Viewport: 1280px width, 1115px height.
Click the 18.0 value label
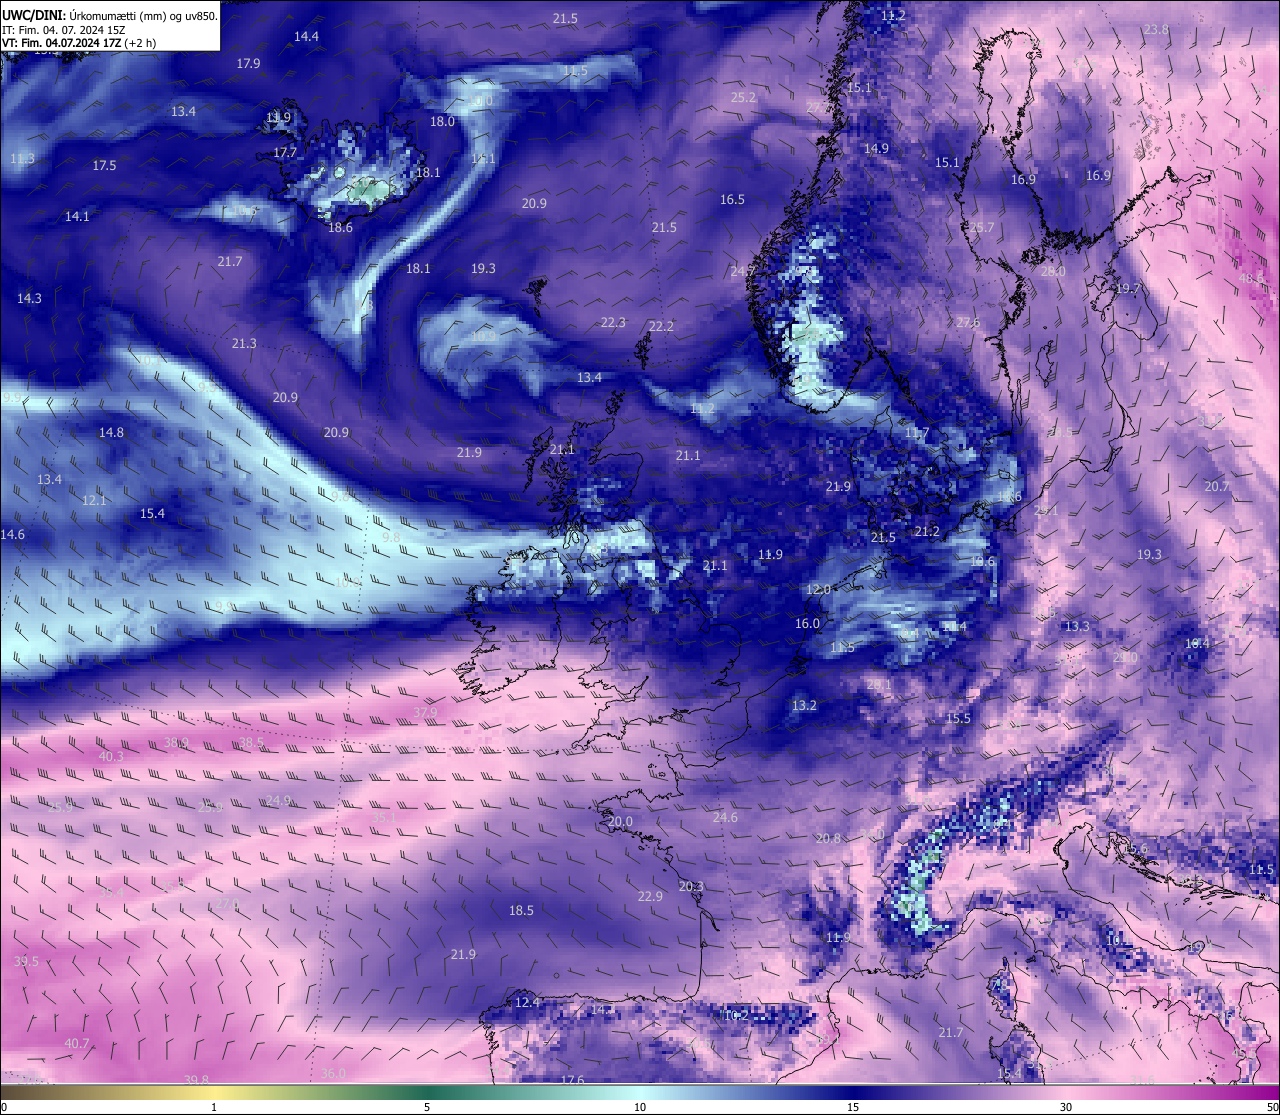point(442,122)
